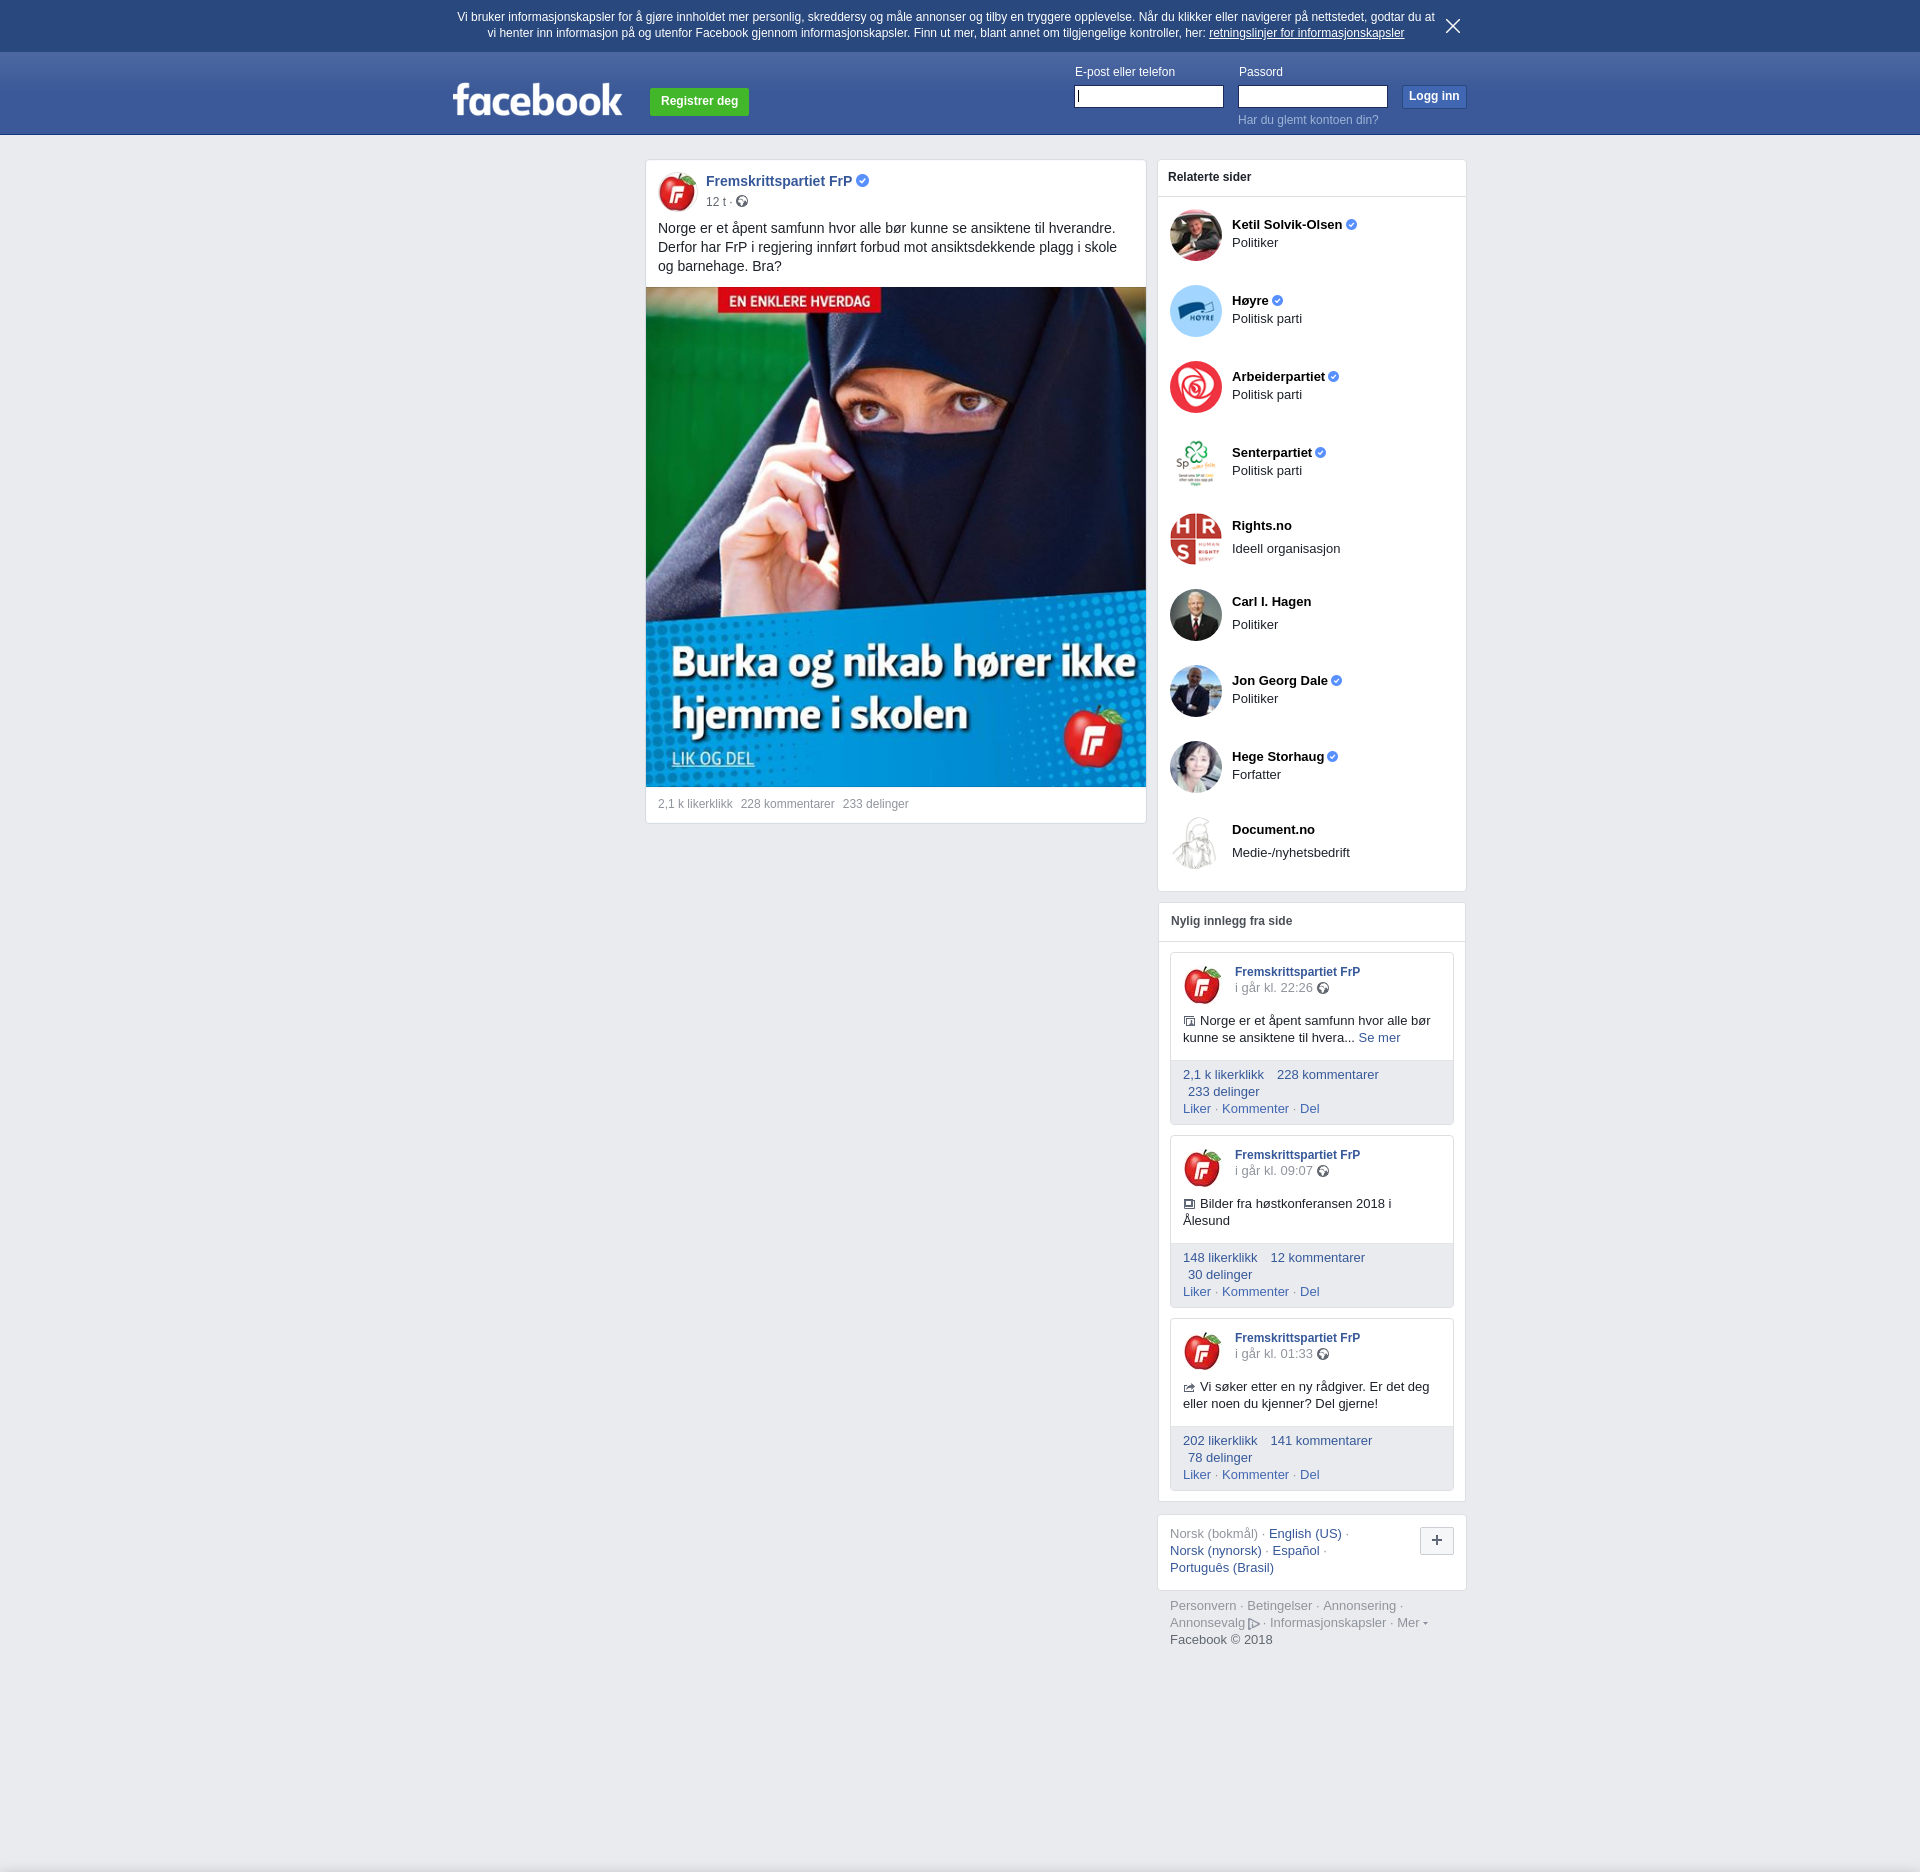Click the plus button for more languages

tap(1437, 1541)
